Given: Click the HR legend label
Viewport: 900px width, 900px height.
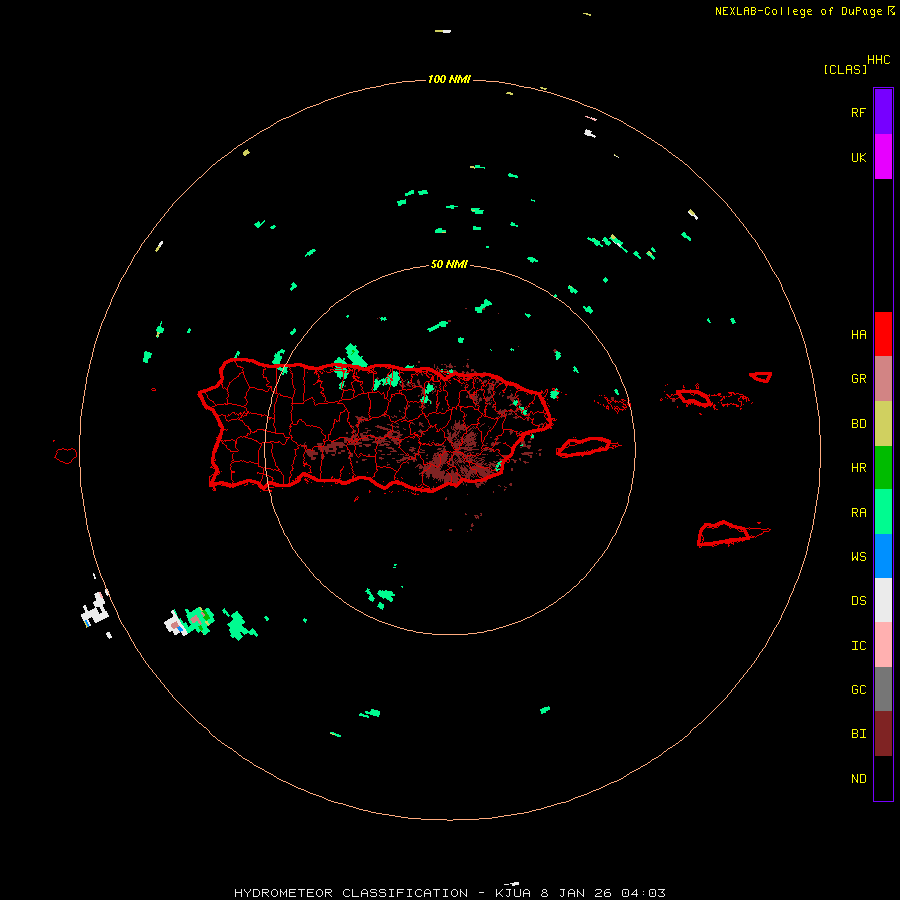Looking at the screenshot, I should tap(858, 468).
